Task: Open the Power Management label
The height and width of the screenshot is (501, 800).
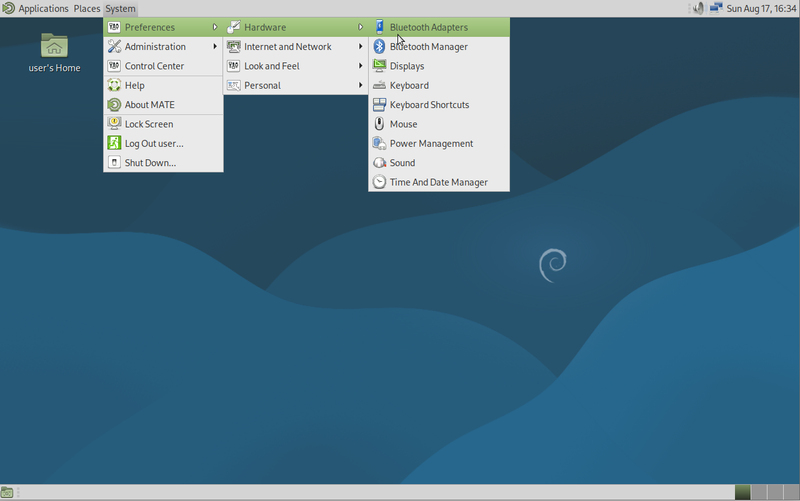Action: (x=431, y=143)
